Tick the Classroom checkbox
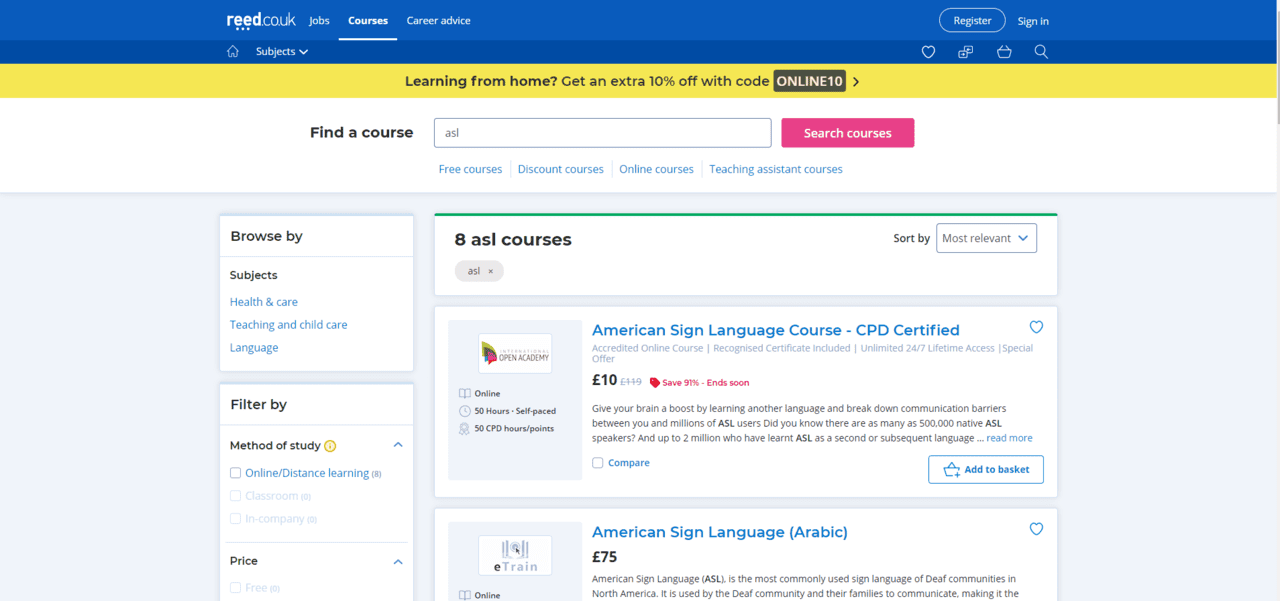 [236, 496]
